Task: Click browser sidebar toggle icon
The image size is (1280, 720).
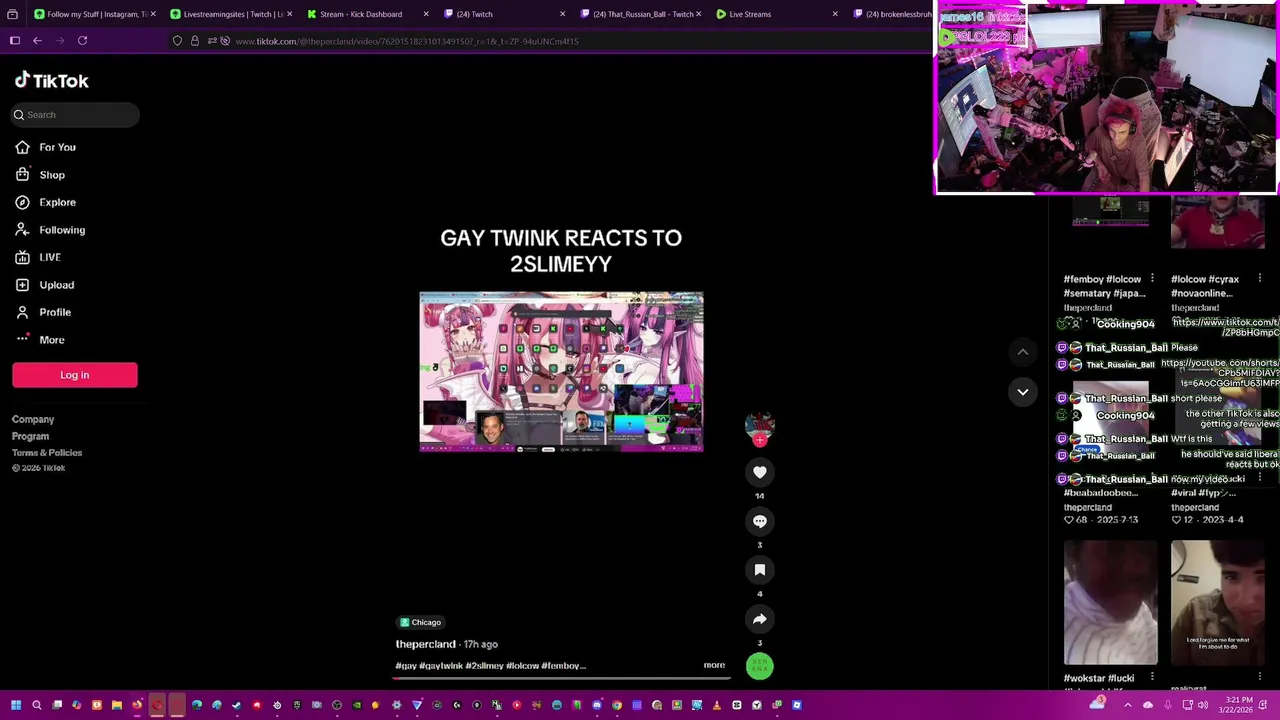Action: (15, 41)
